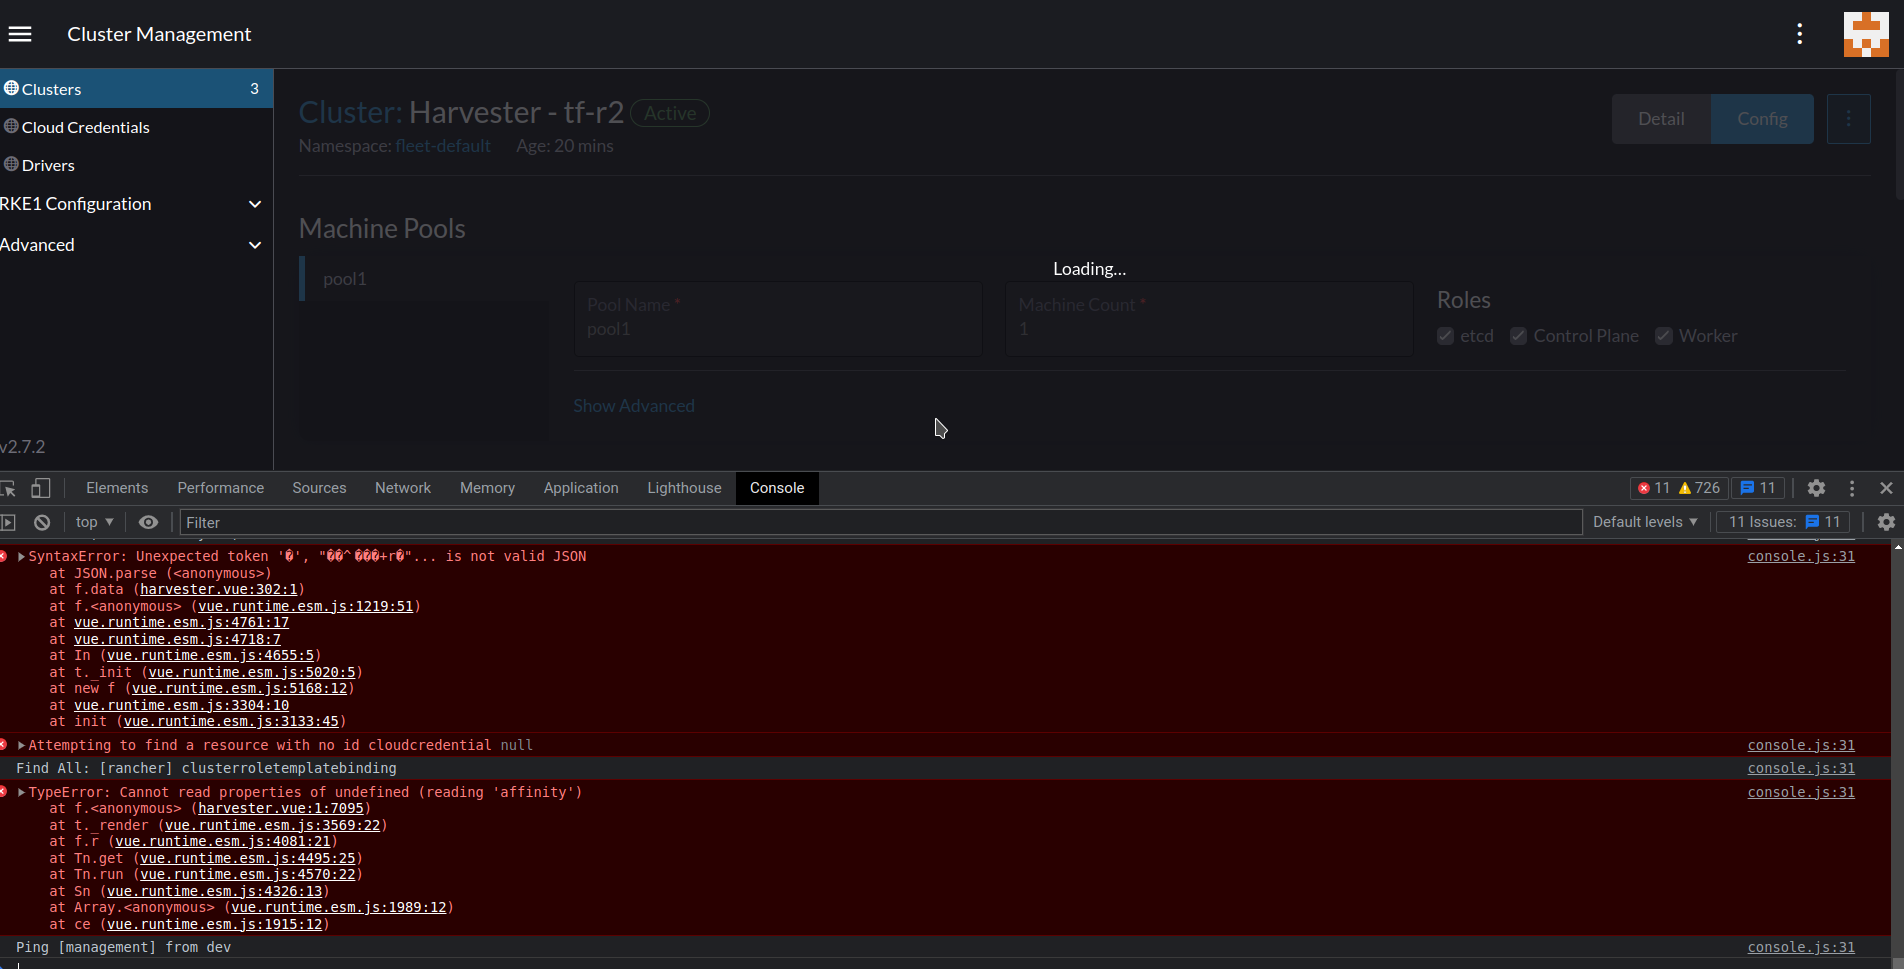Open the Default levels dropdown
This screenshot has height=969, width=1904.
(x=1644, y=521)
